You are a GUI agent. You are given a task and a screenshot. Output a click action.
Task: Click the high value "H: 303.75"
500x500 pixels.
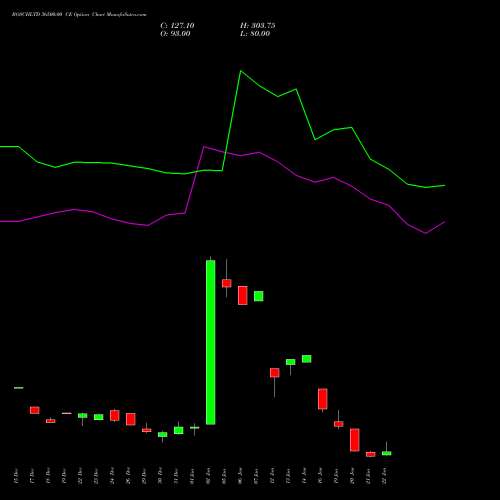tap(258, 26)
